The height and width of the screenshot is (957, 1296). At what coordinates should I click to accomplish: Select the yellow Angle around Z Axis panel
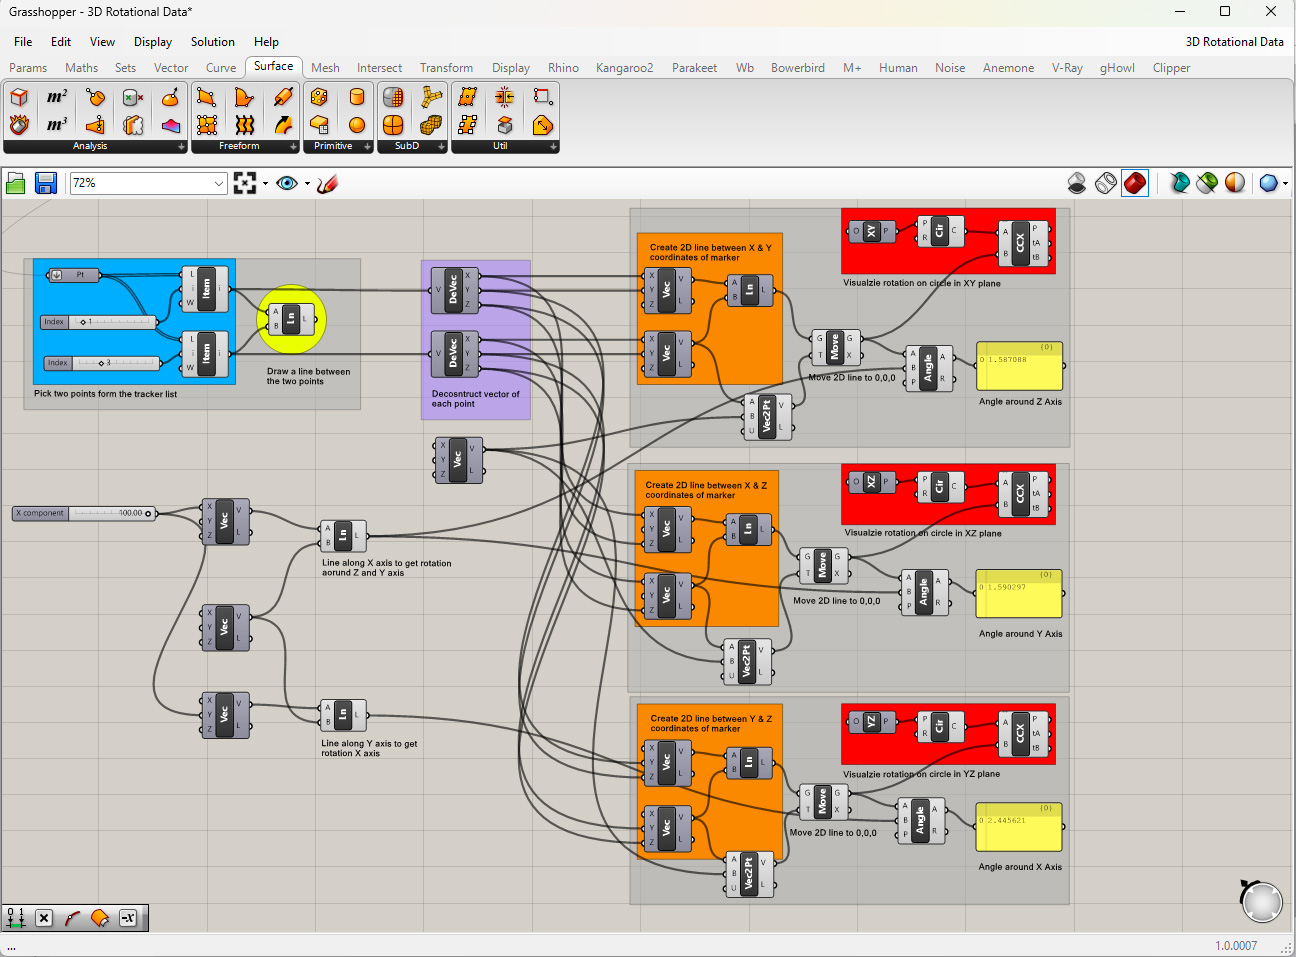[x=1019, y=367]
